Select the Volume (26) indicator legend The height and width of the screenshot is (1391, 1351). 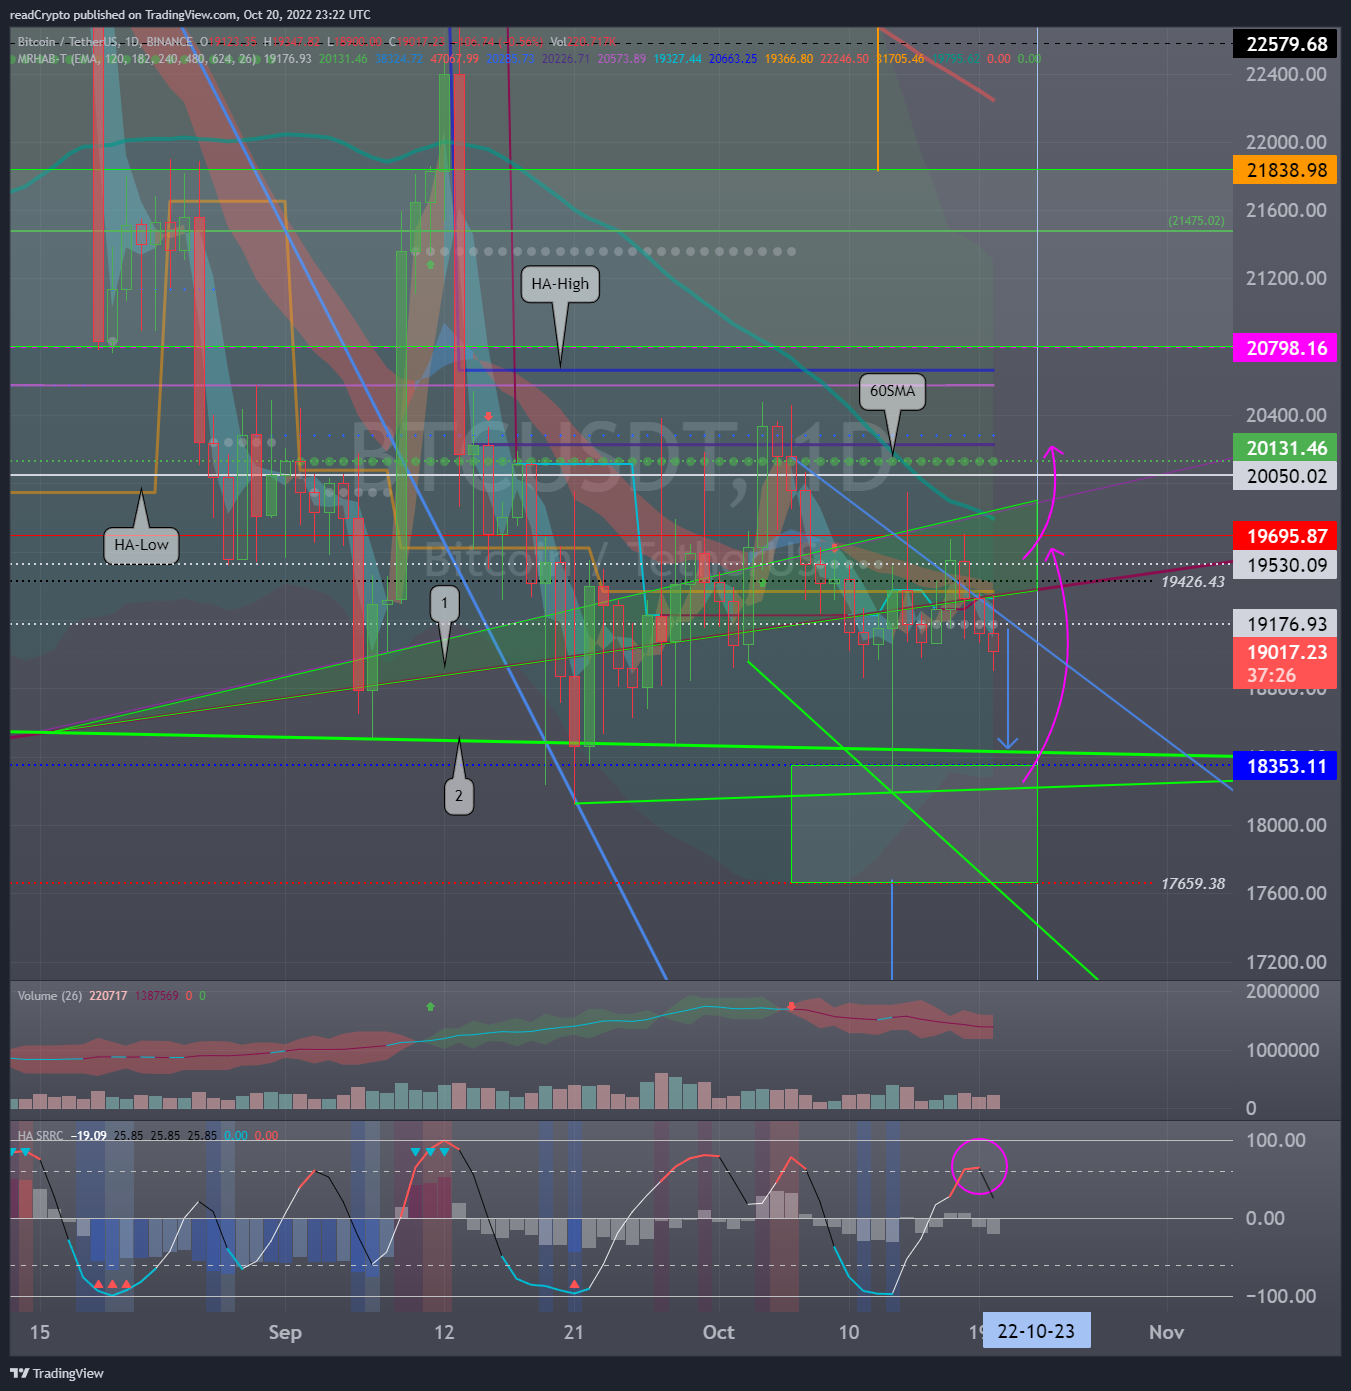pyautogui.click(x=50, y=996)
